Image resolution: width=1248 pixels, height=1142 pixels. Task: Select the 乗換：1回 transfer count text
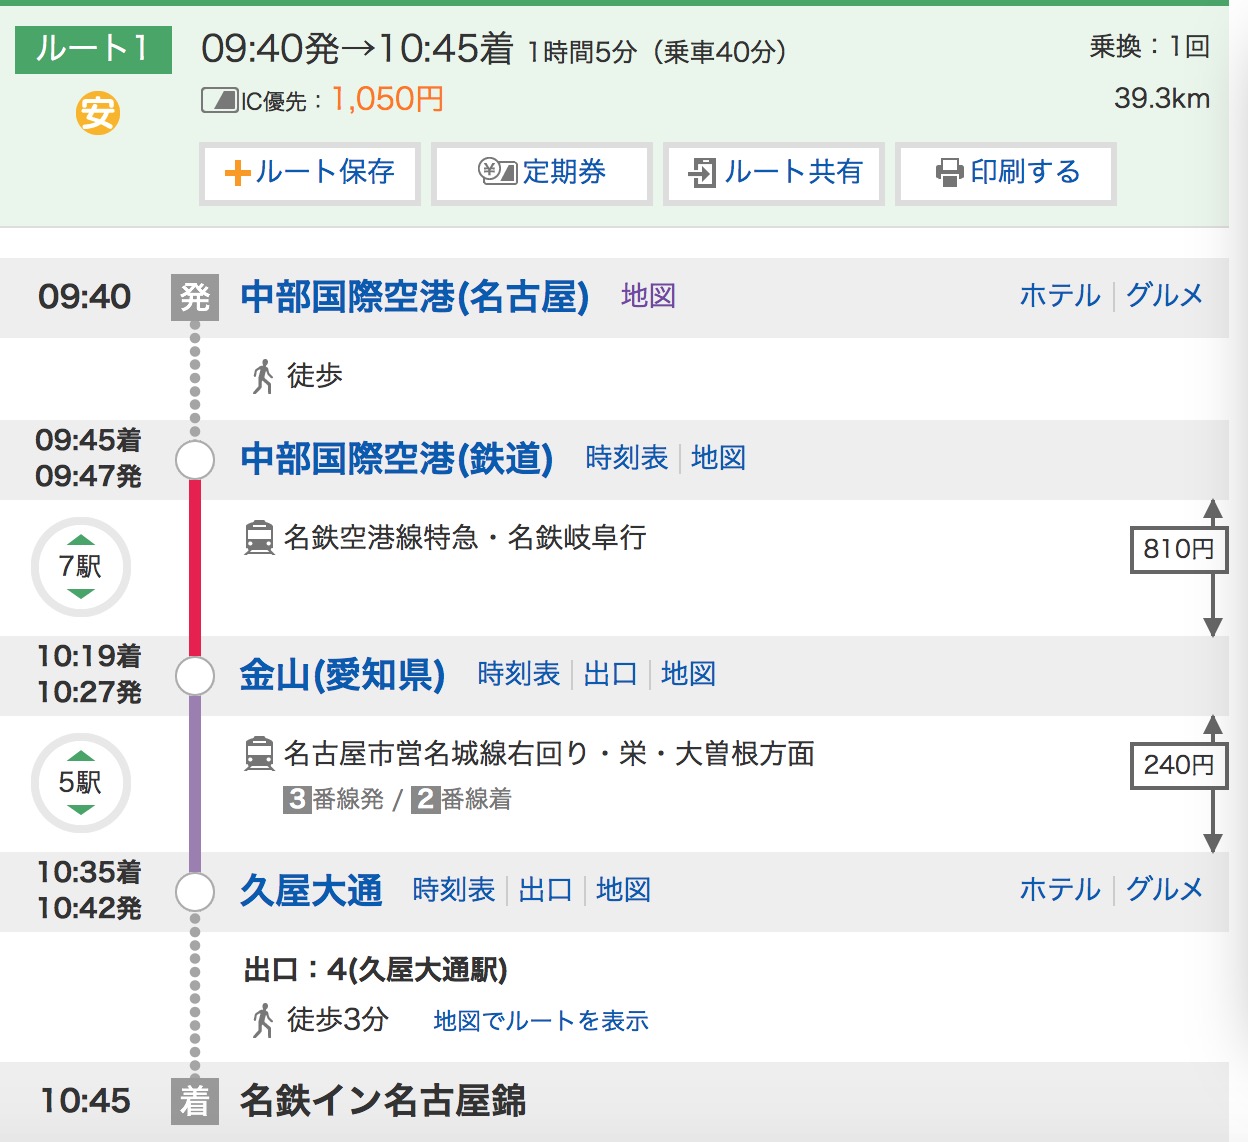(x=1150, y=46)
